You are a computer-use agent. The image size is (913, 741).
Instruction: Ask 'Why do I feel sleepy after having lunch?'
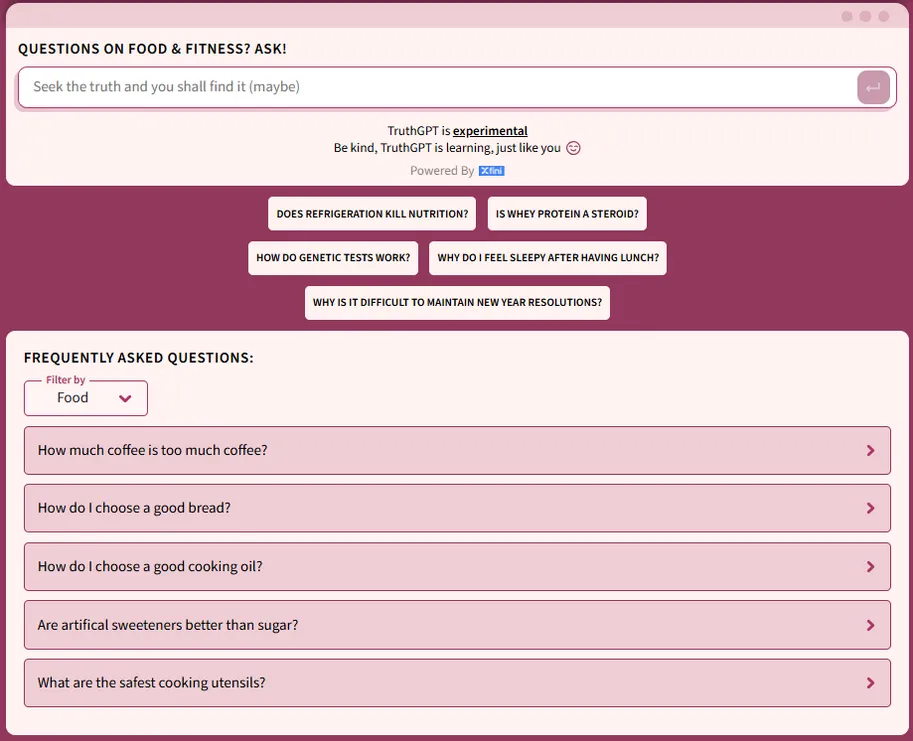coord(548,258)
